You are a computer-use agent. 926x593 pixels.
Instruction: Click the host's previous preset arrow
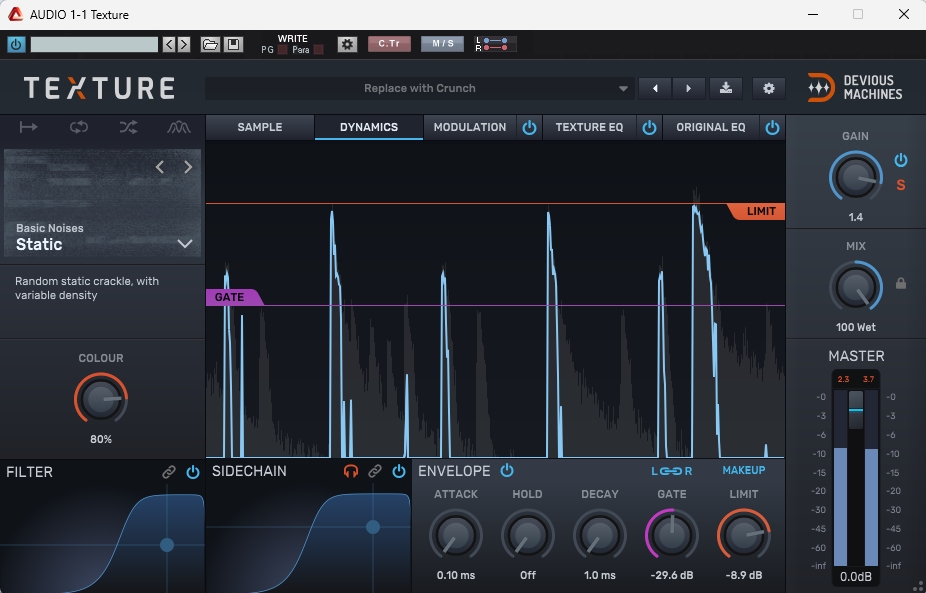[169, 44]
